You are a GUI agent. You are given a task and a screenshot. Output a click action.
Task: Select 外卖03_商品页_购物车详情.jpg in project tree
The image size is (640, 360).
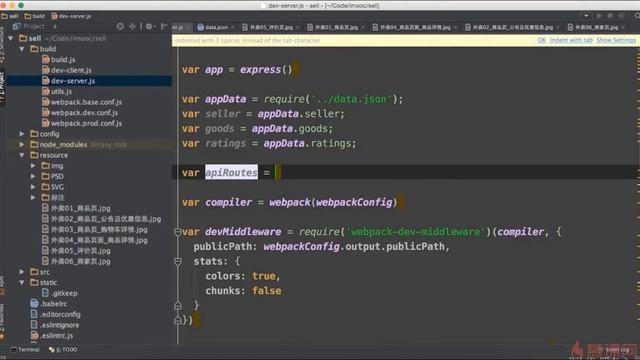99,229
